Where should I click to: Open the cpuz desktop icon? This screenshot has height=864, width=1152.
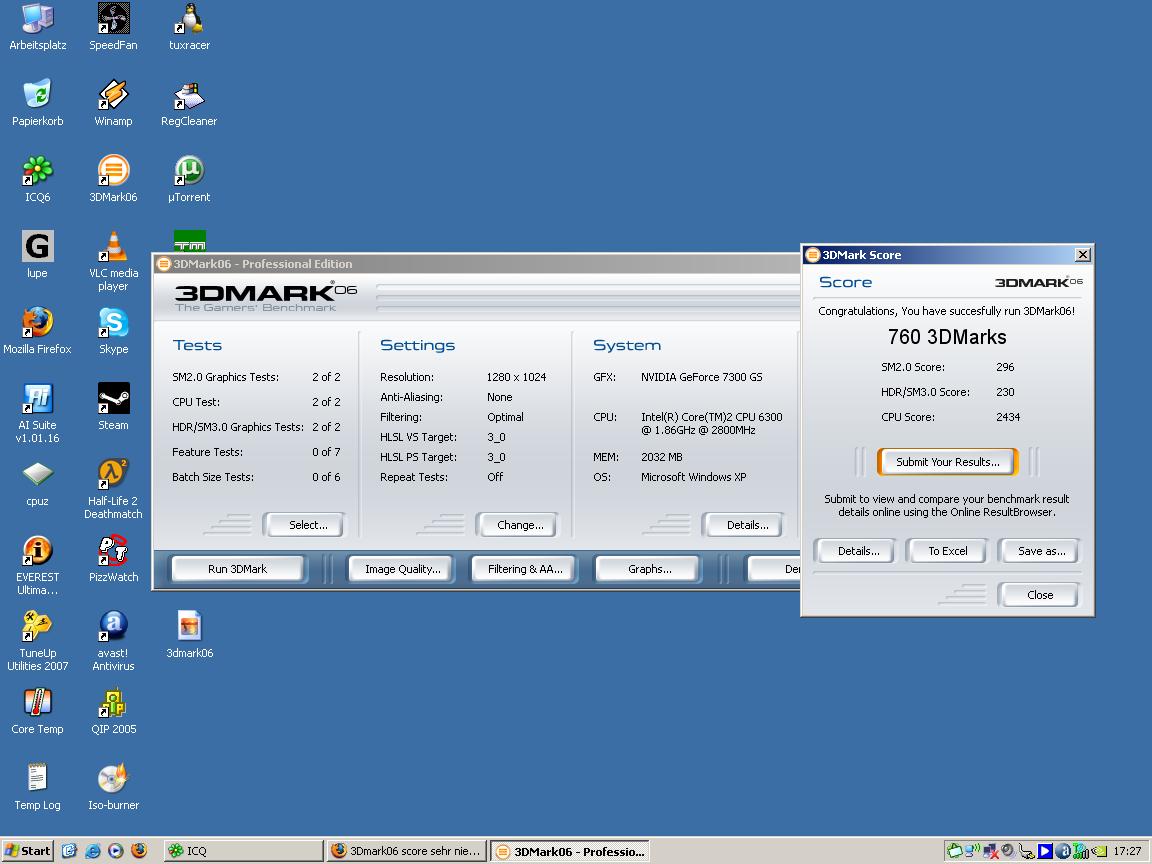pos(37,483)
